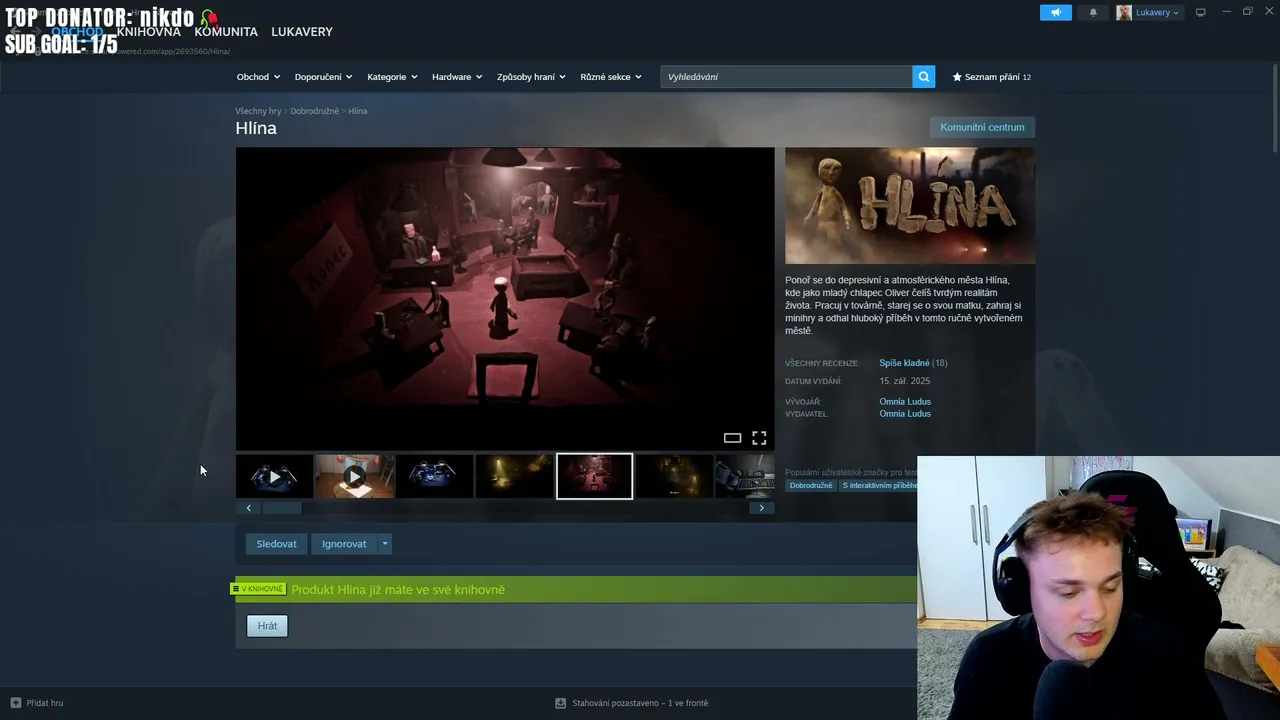Click the Lukavery profile avatar
The width and height of the screenshot is (1280, 720).
click(1124, 12)
